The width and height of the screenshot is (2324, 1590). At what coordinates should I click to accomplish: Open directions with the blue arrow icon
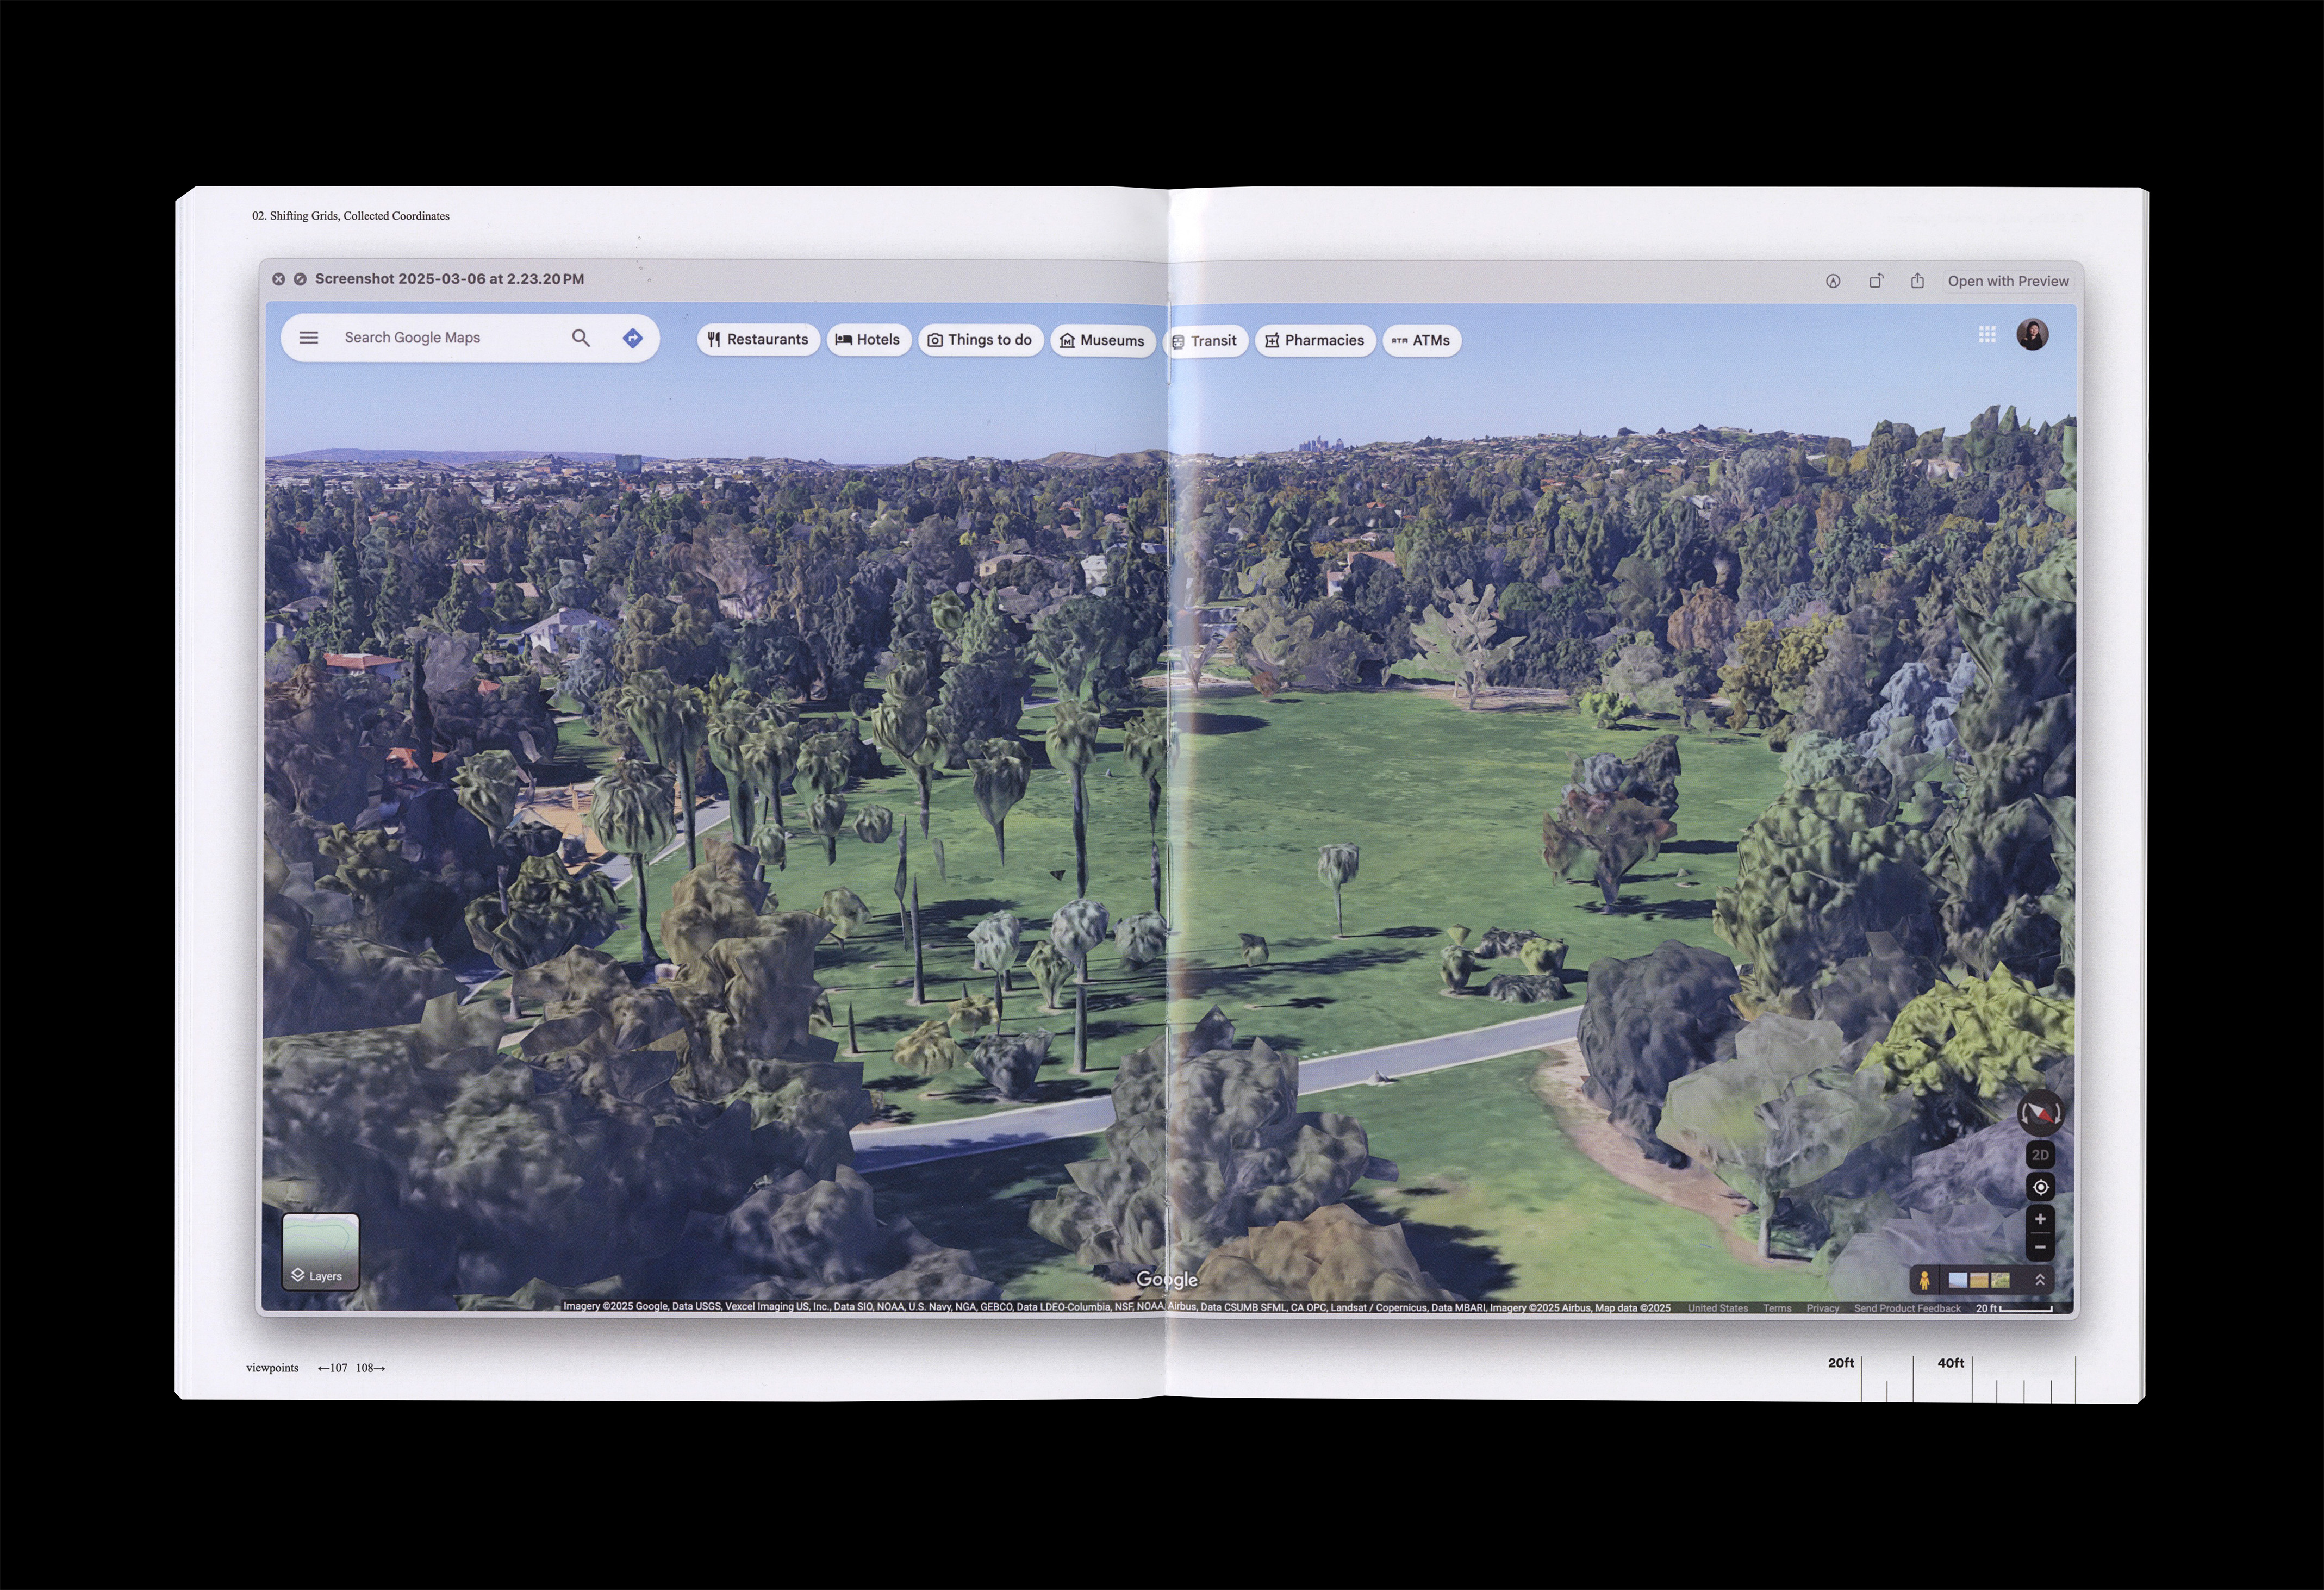tap(632, 338)
